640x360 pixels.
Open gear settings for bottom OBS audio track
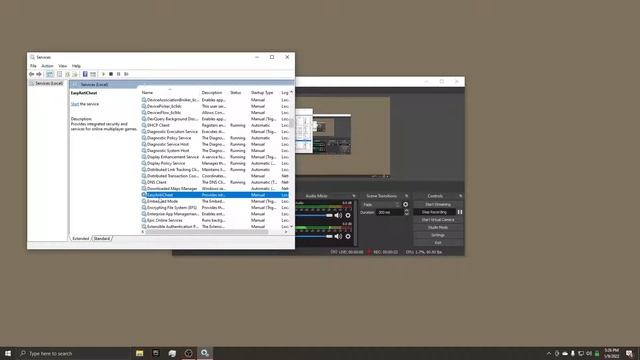pos(348,236)
